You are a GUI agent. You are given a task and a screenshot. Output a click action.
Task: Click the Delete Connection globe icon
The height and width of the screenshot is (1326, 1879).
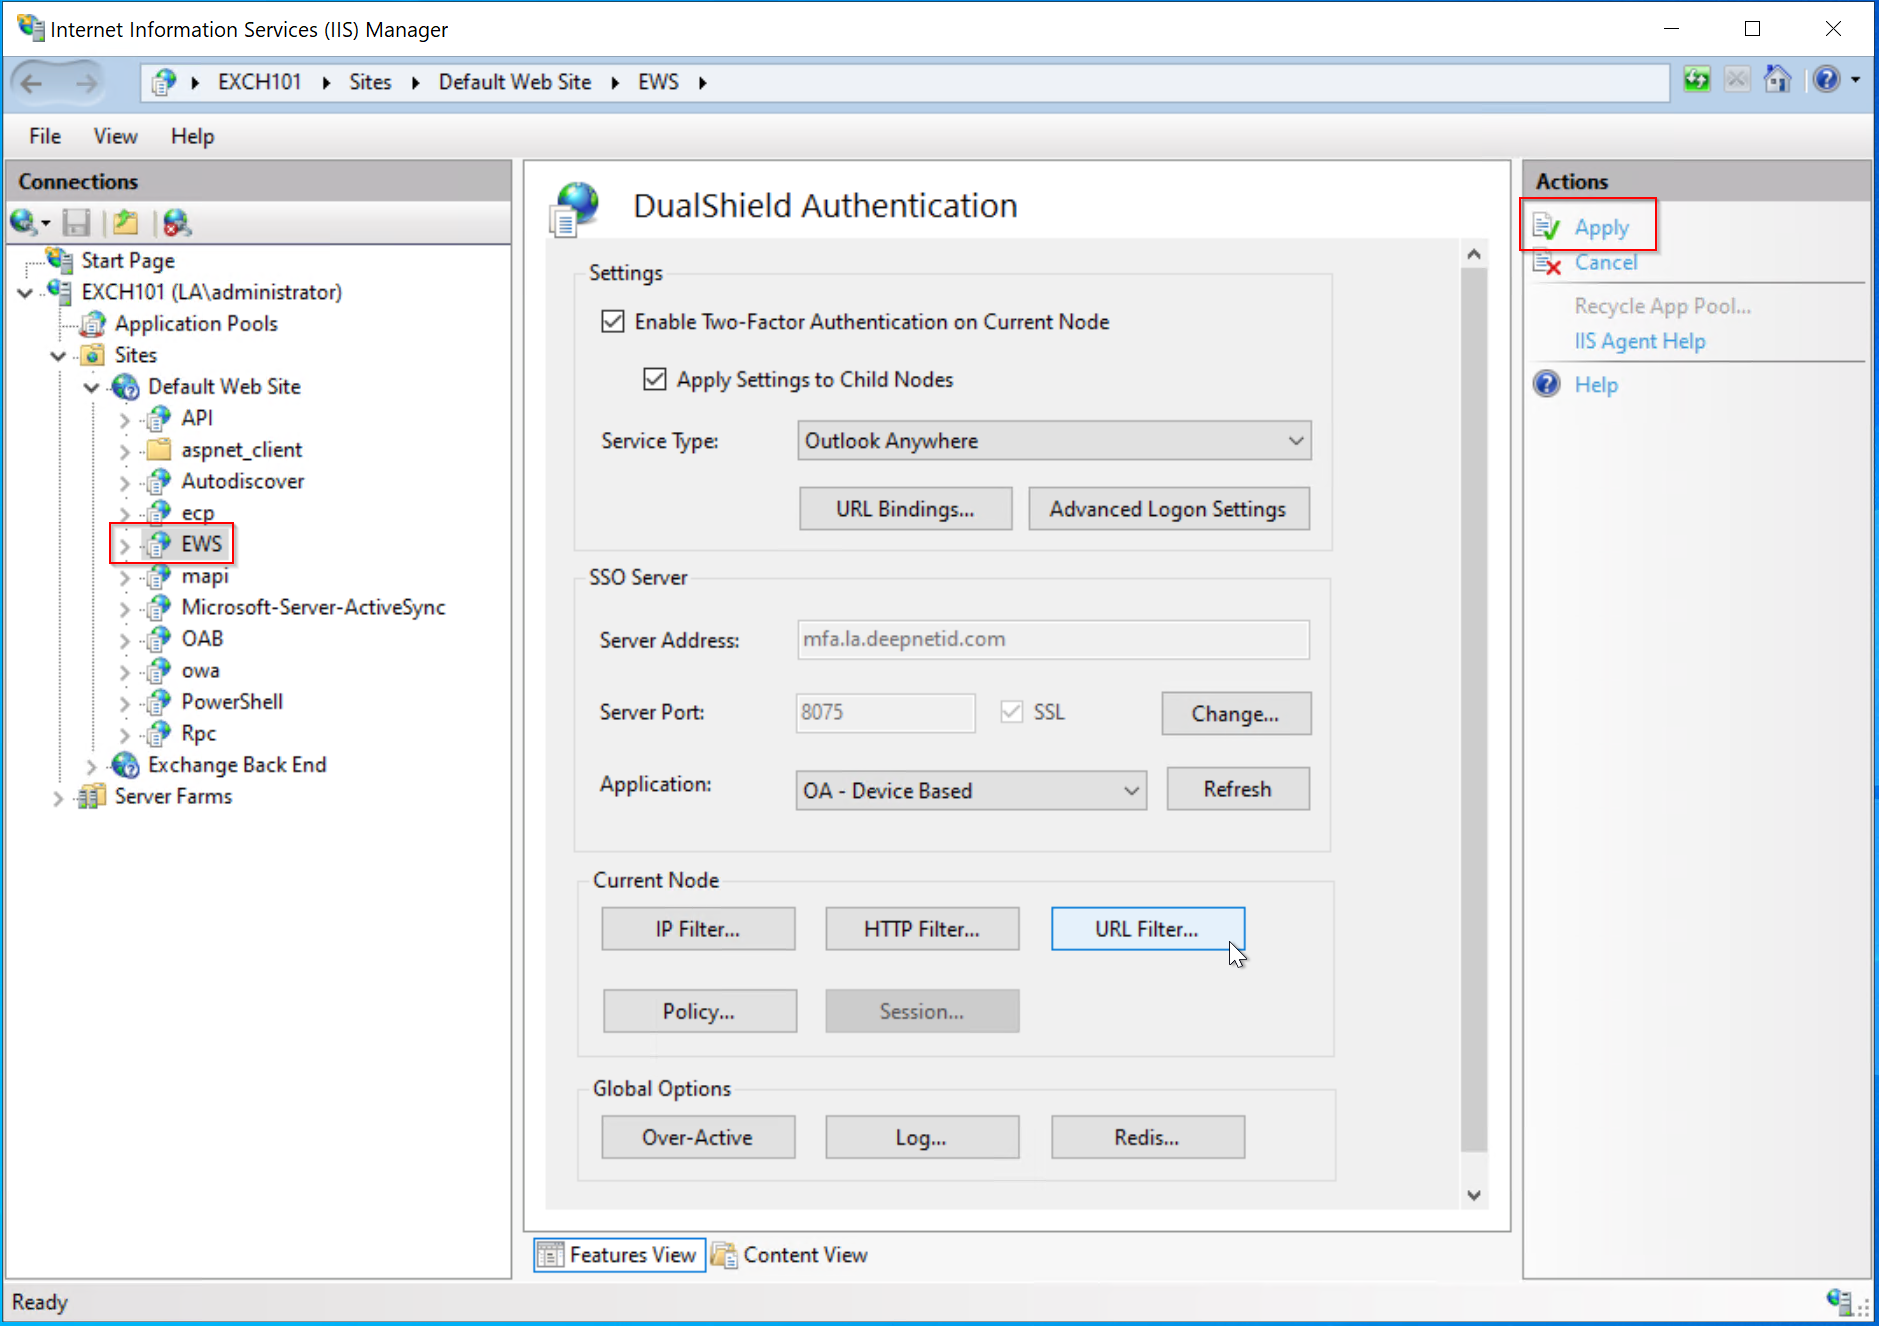tap(177, 222)
